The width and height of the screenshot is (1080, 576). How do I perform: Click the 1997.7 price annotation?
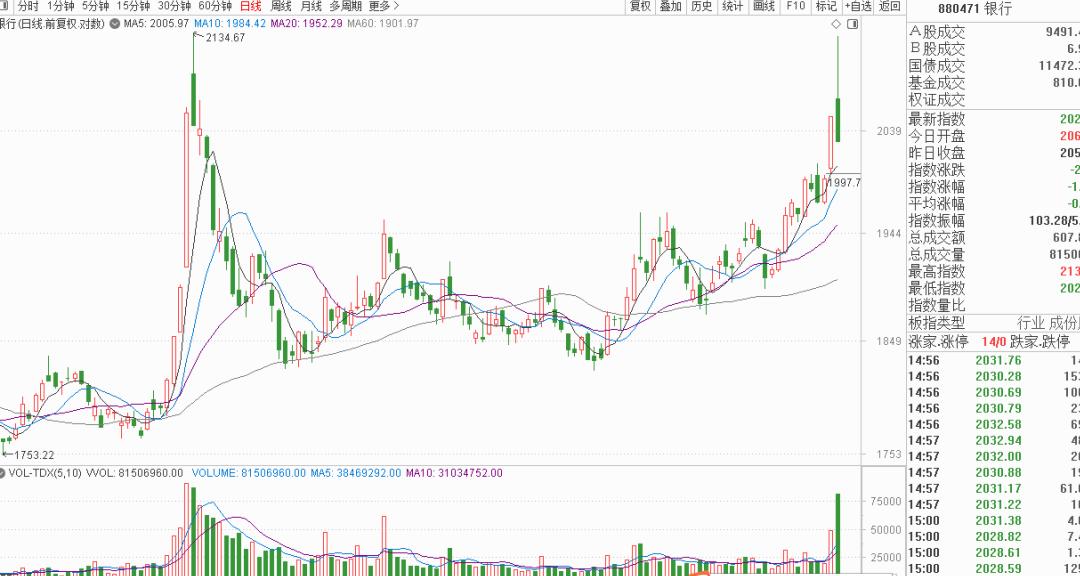point(844,183)
